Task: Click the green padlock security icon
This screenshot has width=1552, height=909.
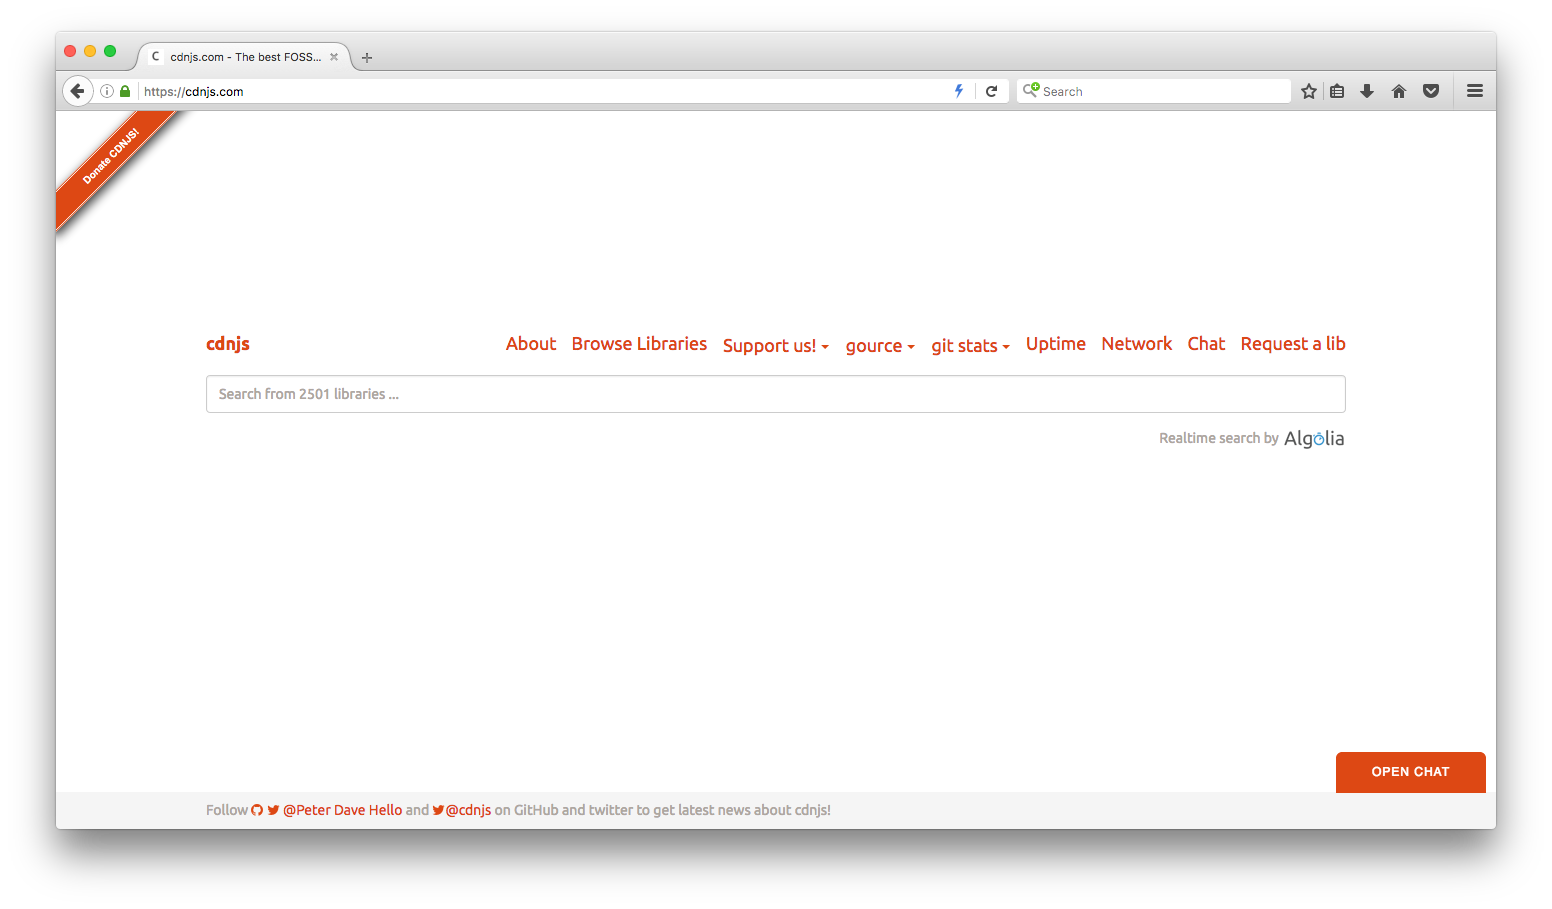Action: point(125,91)
